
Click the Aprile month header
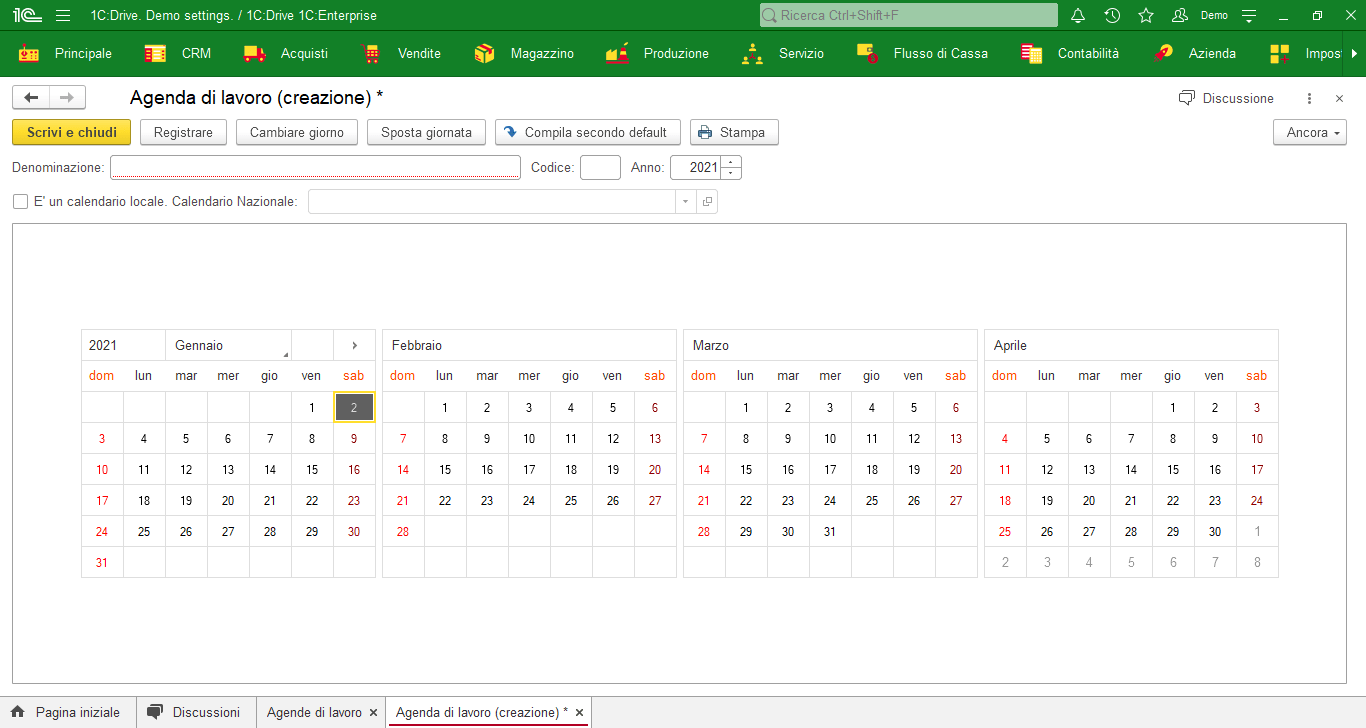point(1131,345)
